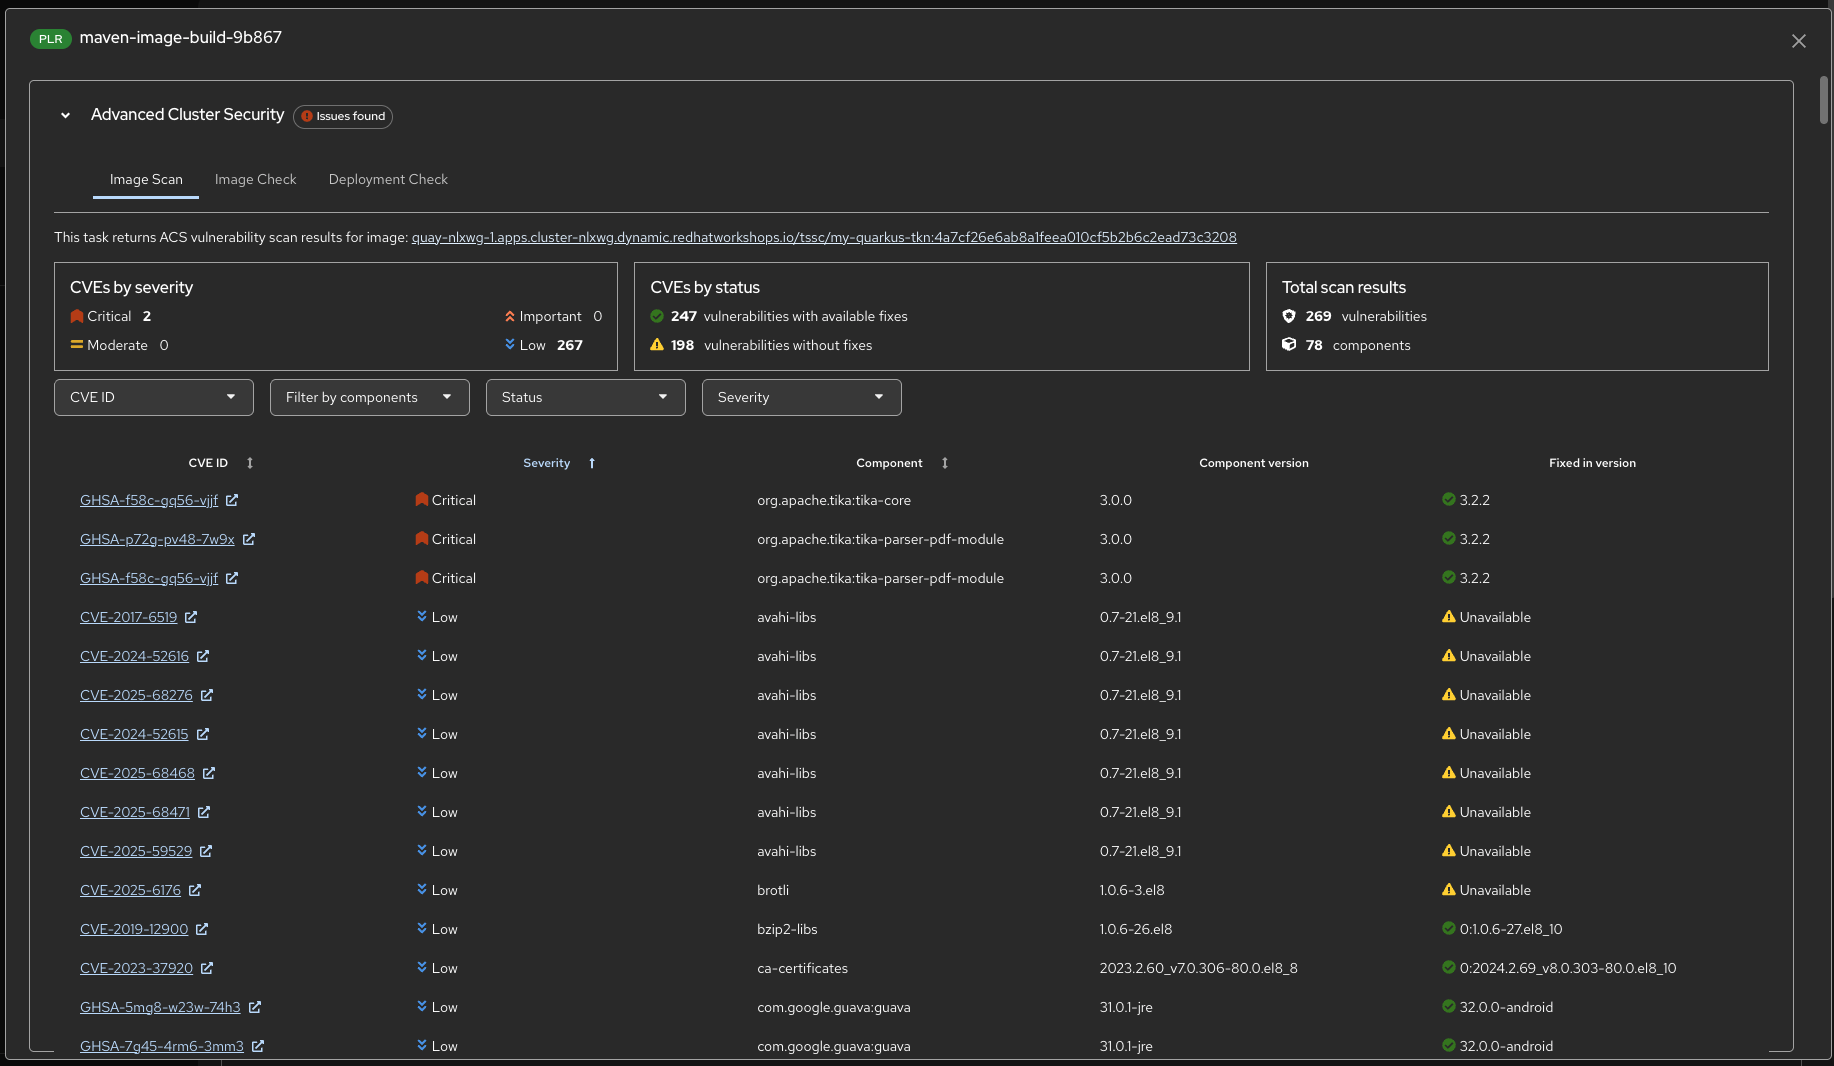Open the CVE-2024-52616 link
Screen dimensions: 1834x1066
(134, 656)
